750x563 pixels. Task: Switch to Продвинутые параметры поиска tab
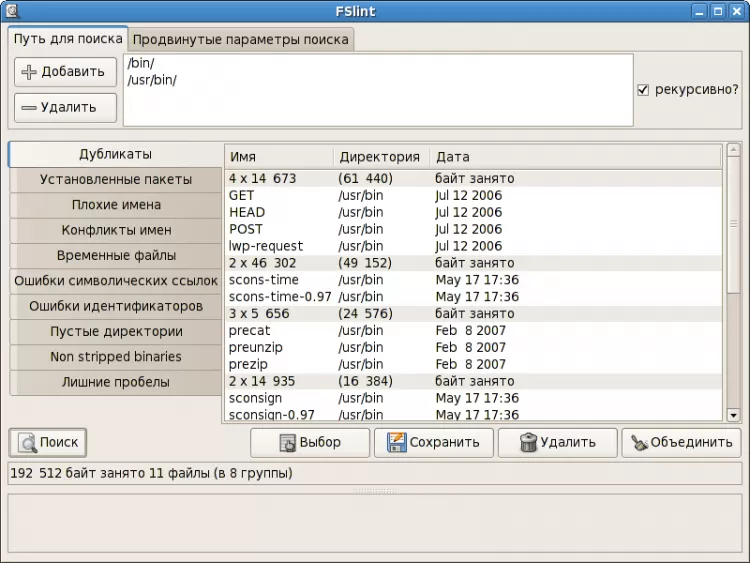click(x=241, y=39)
